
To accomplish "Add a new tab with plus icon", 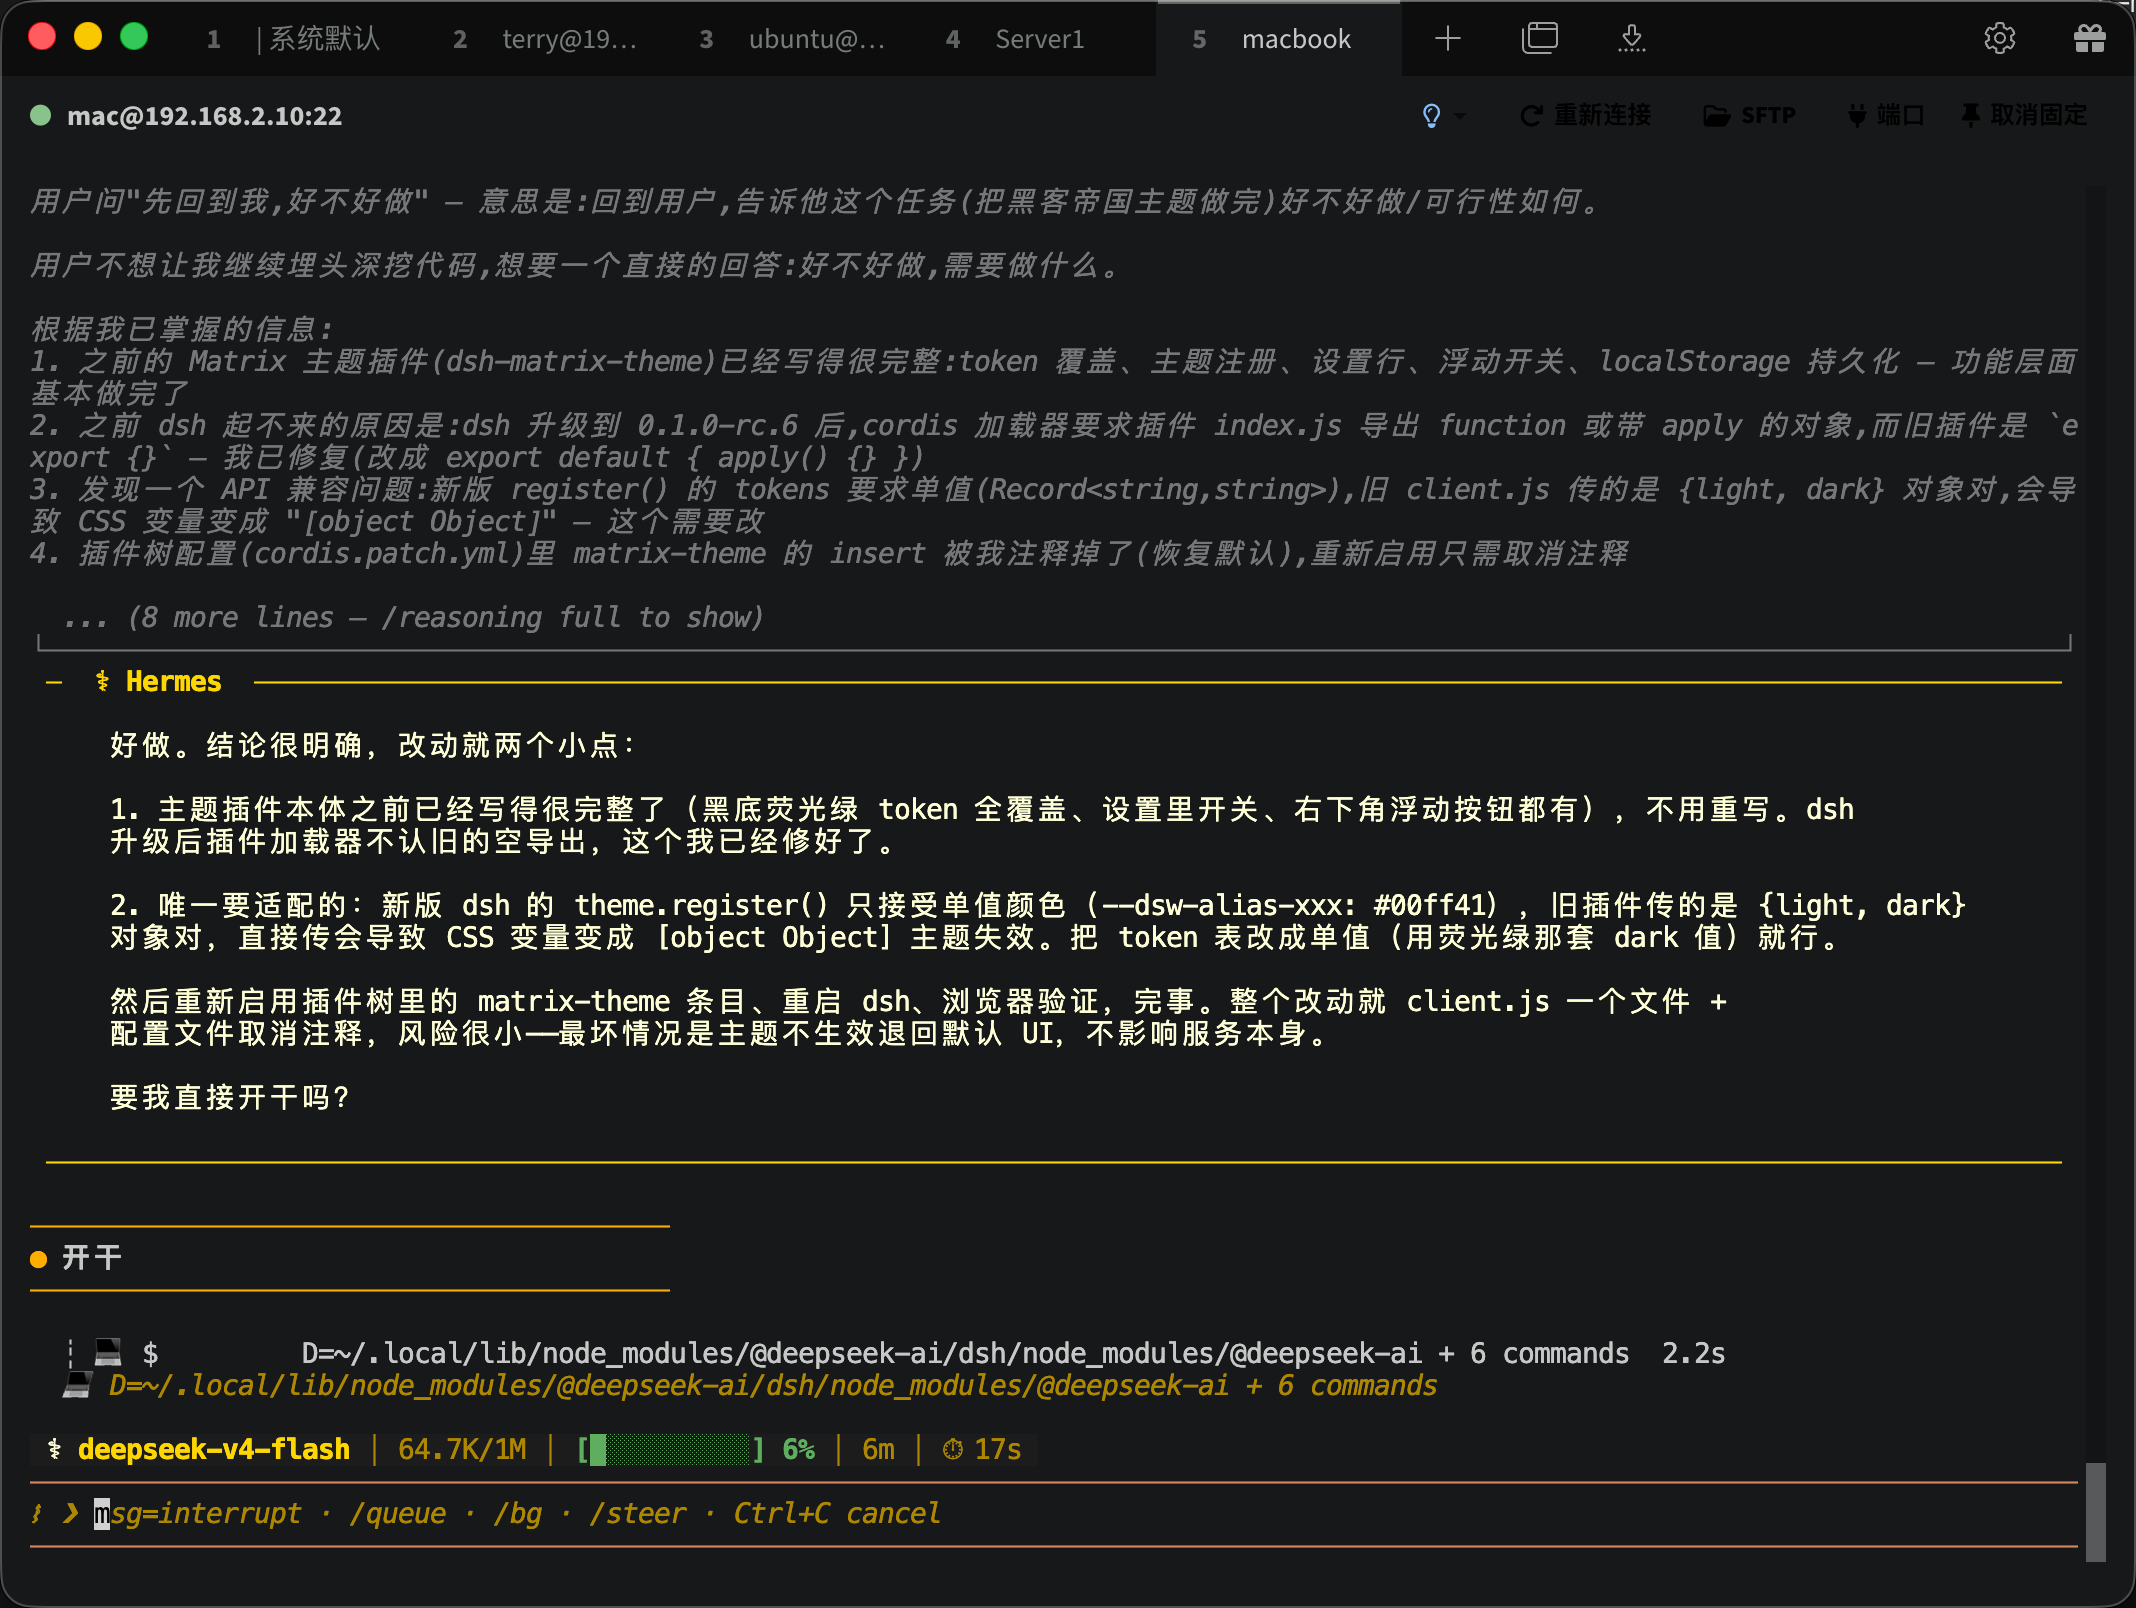I will 1447,39.
